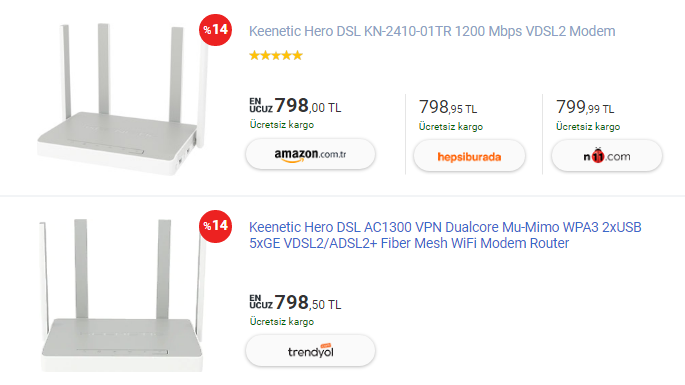
Task: Click Ücretsiz kargo text under n11 price
Action: (588, 127)
